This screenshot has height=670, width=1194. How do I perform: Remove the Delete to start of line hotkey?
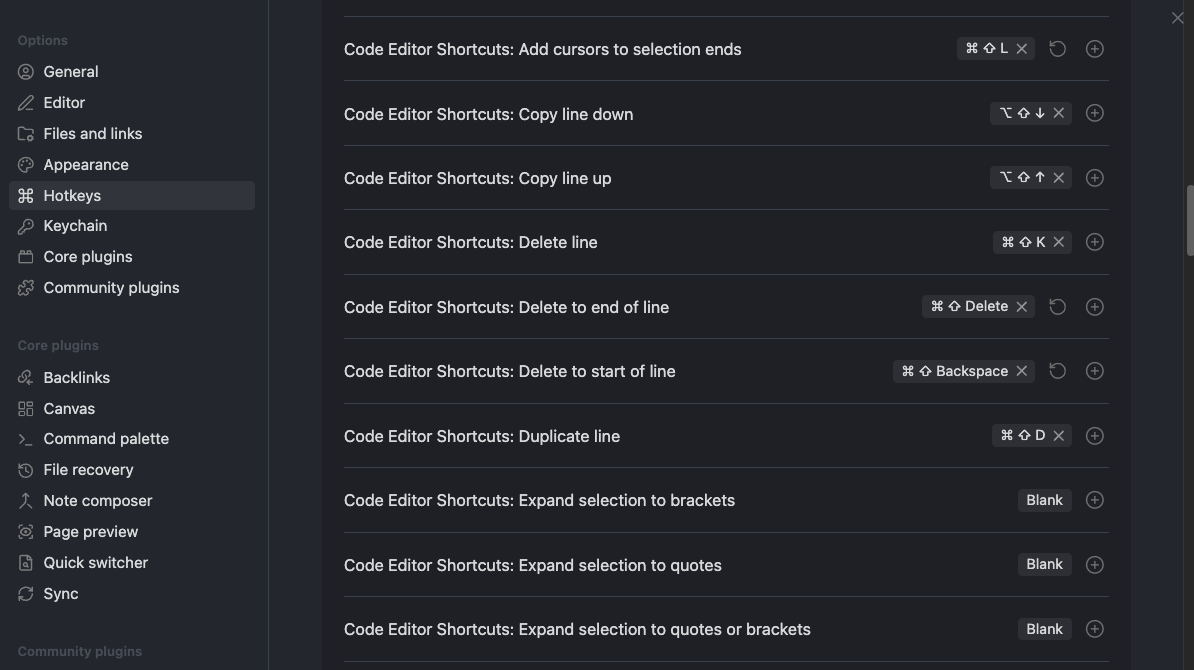(1022, 371)
